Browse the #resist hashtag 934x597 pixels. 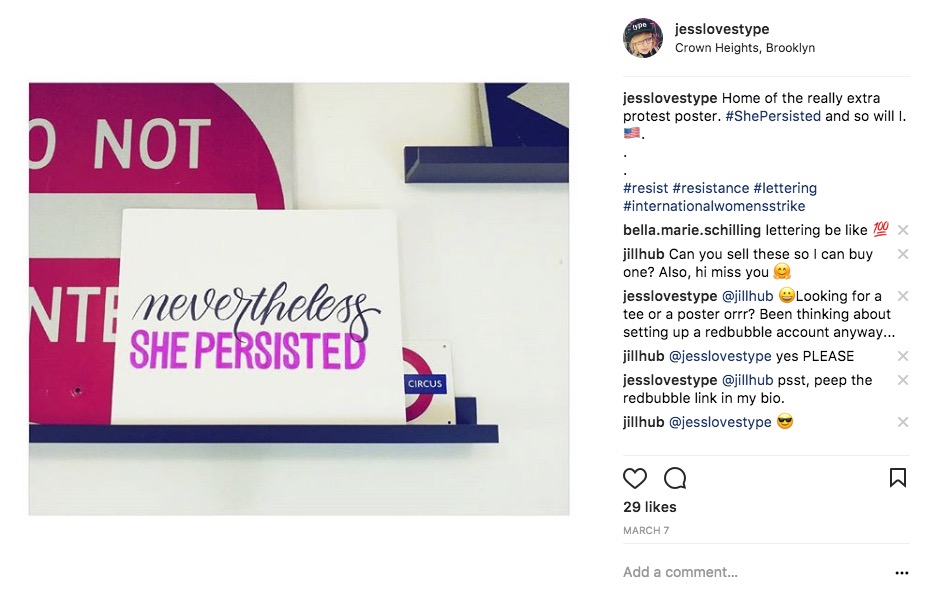coord(645,188)
